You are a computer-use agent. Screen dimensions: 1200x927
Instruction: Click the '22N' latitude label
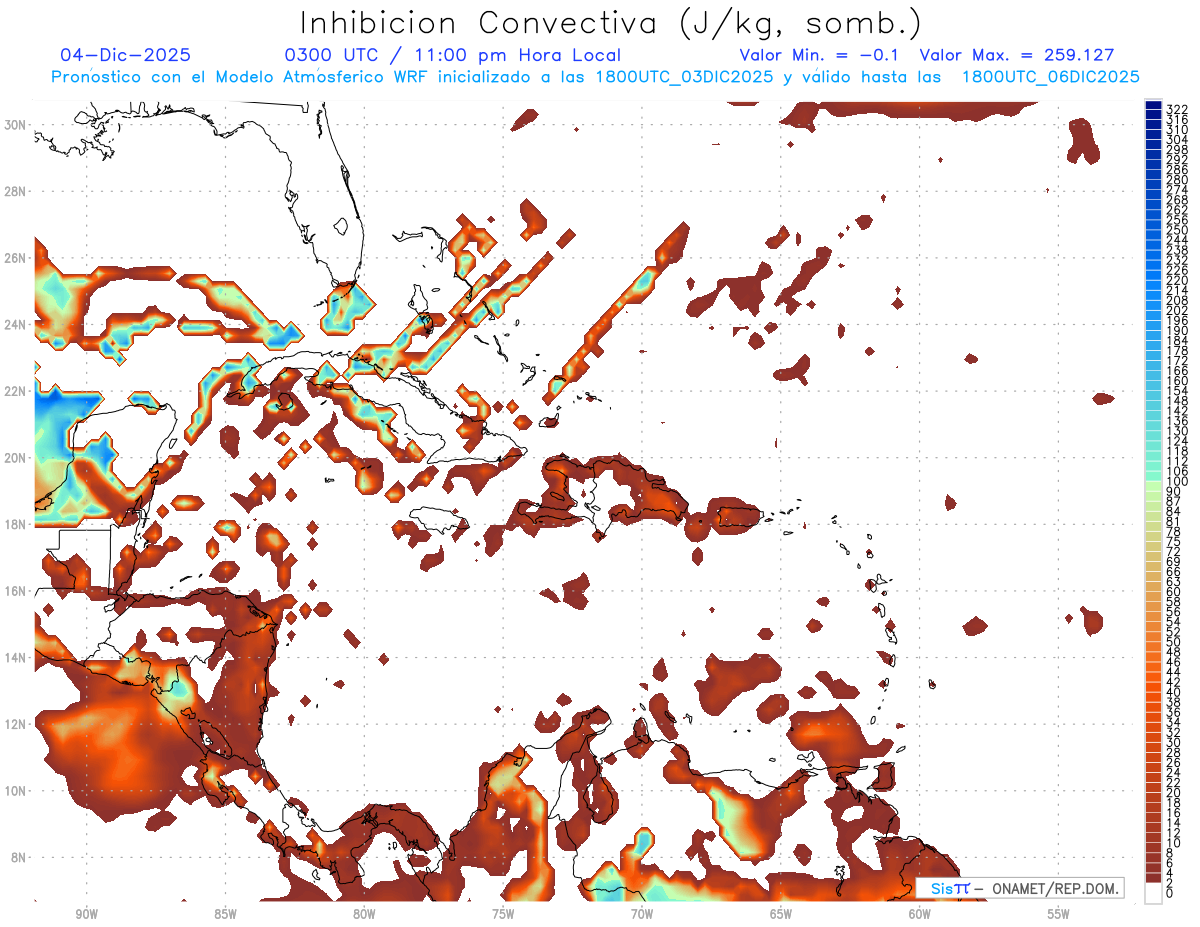[x=14, y=391]
